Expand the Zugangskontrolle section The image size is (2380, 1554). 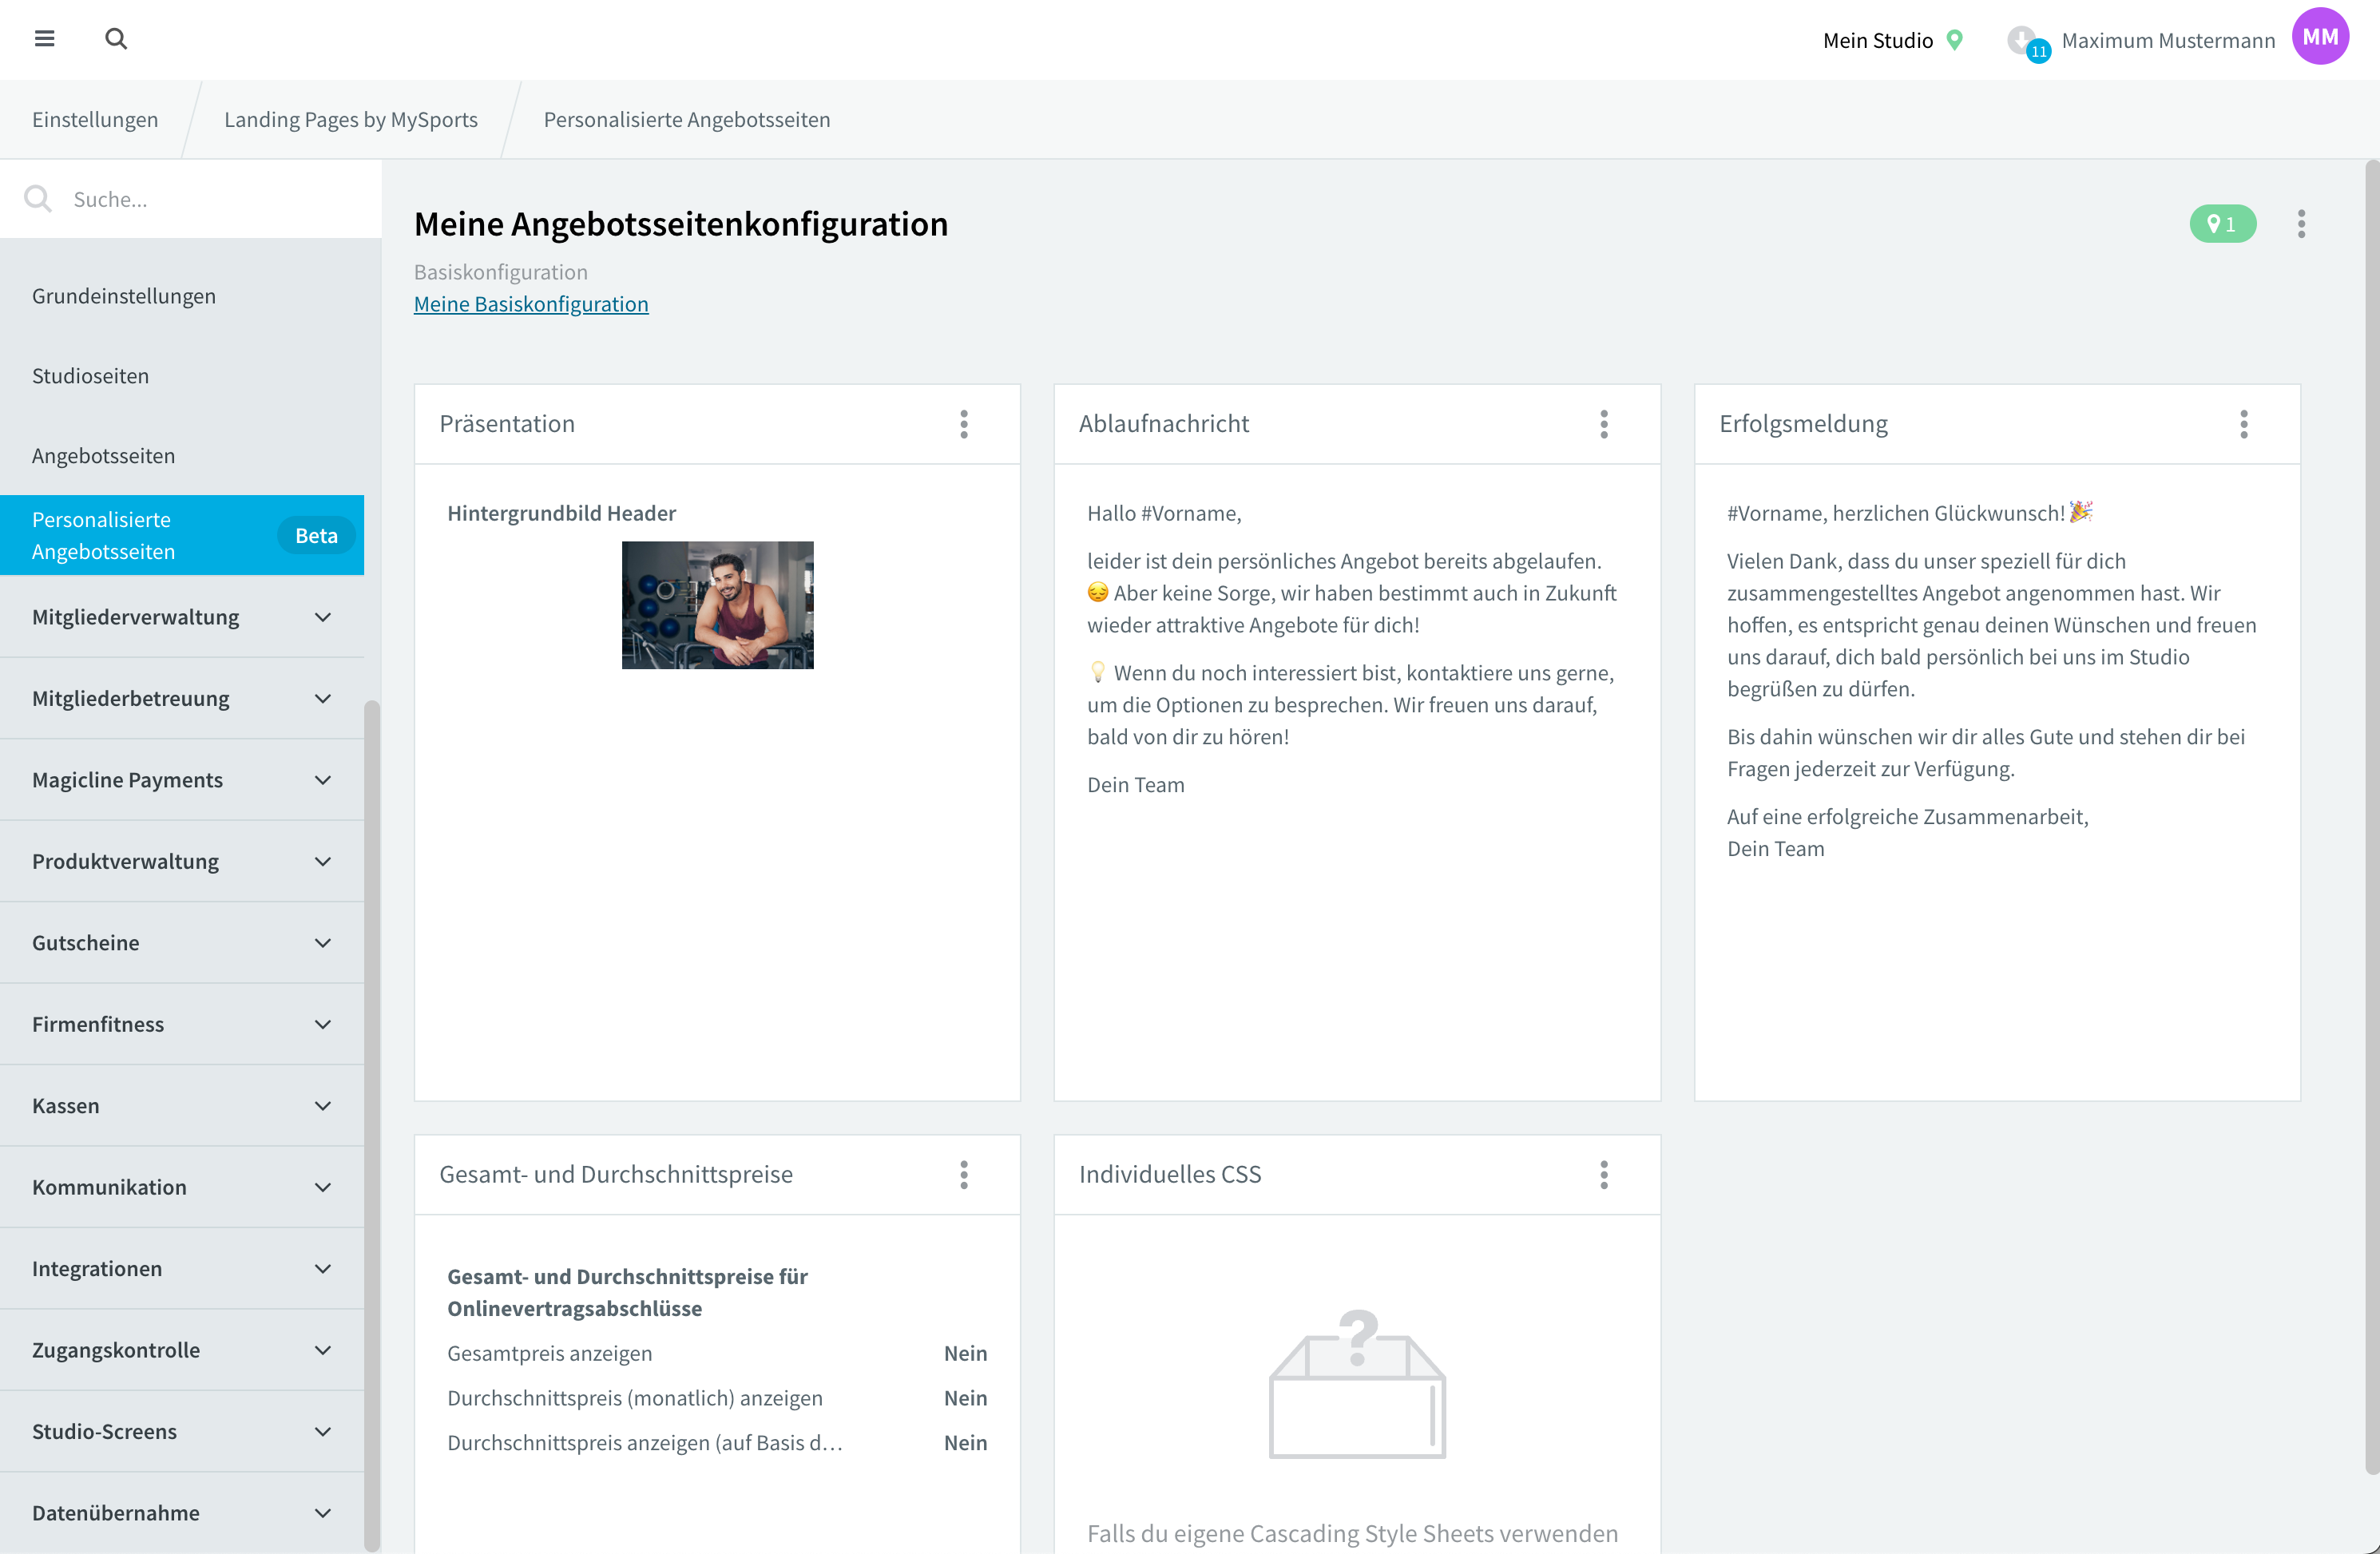[x=182, y=1351]
